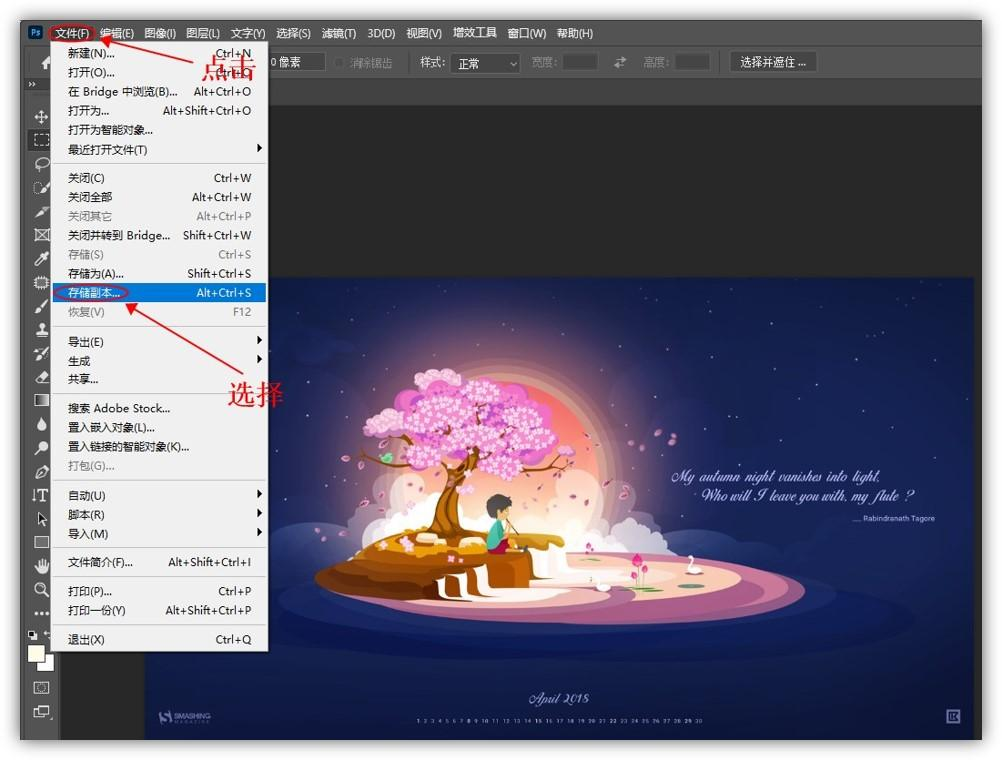Select the Frame tool
The width and height of the screenshot is (1002, 760).
point(42,235)
